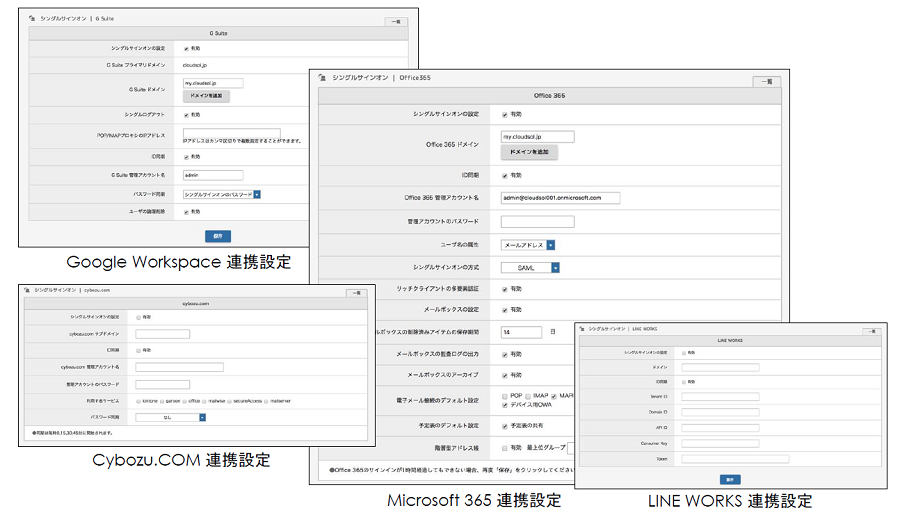The width and height of the screenshot is (900, 515).
Task: Click blue save button in G Suite panel
Action: pos(218,236)
